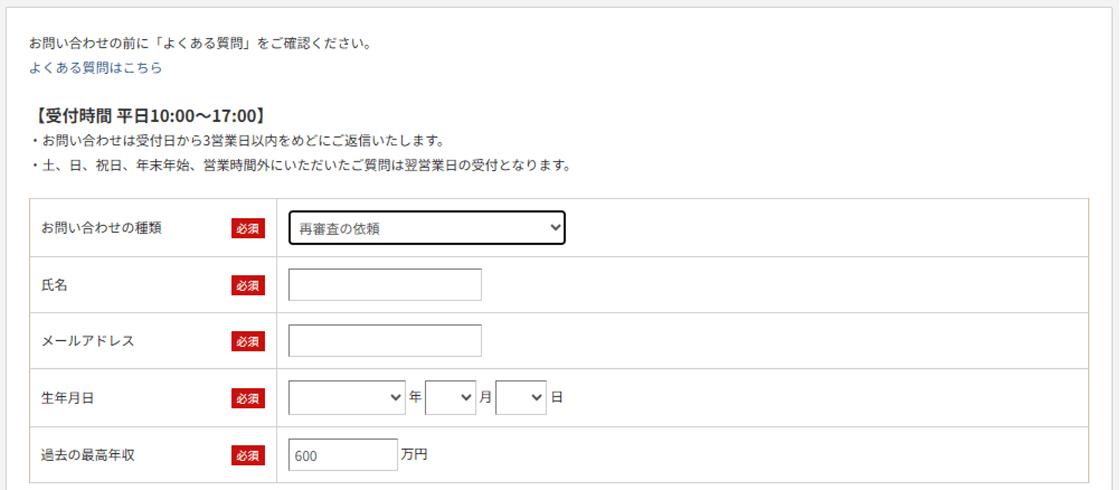The height and width of the screenshot is (490, 1120).
Task: Focus the 過去の最高年収 field showing 600
Action: point(343,455)
